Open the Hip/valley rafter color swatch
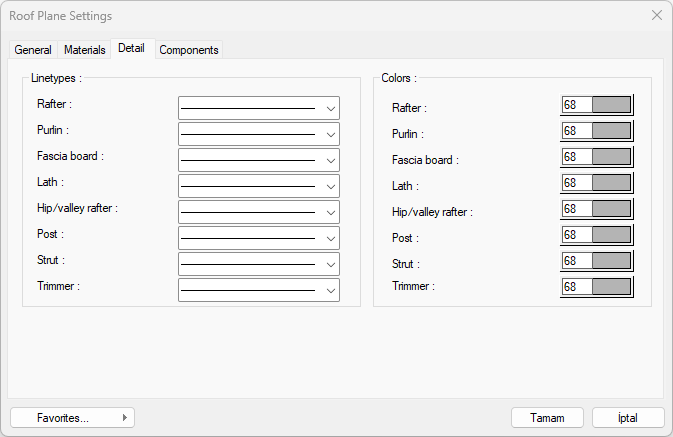 pos(611,209)
